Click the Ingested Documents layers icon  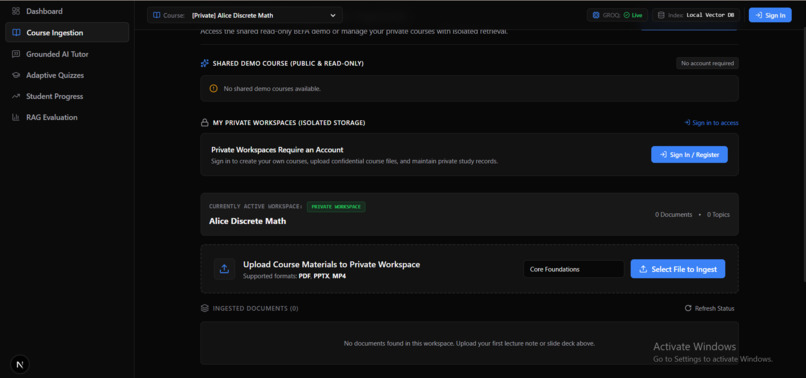(205, 308)
